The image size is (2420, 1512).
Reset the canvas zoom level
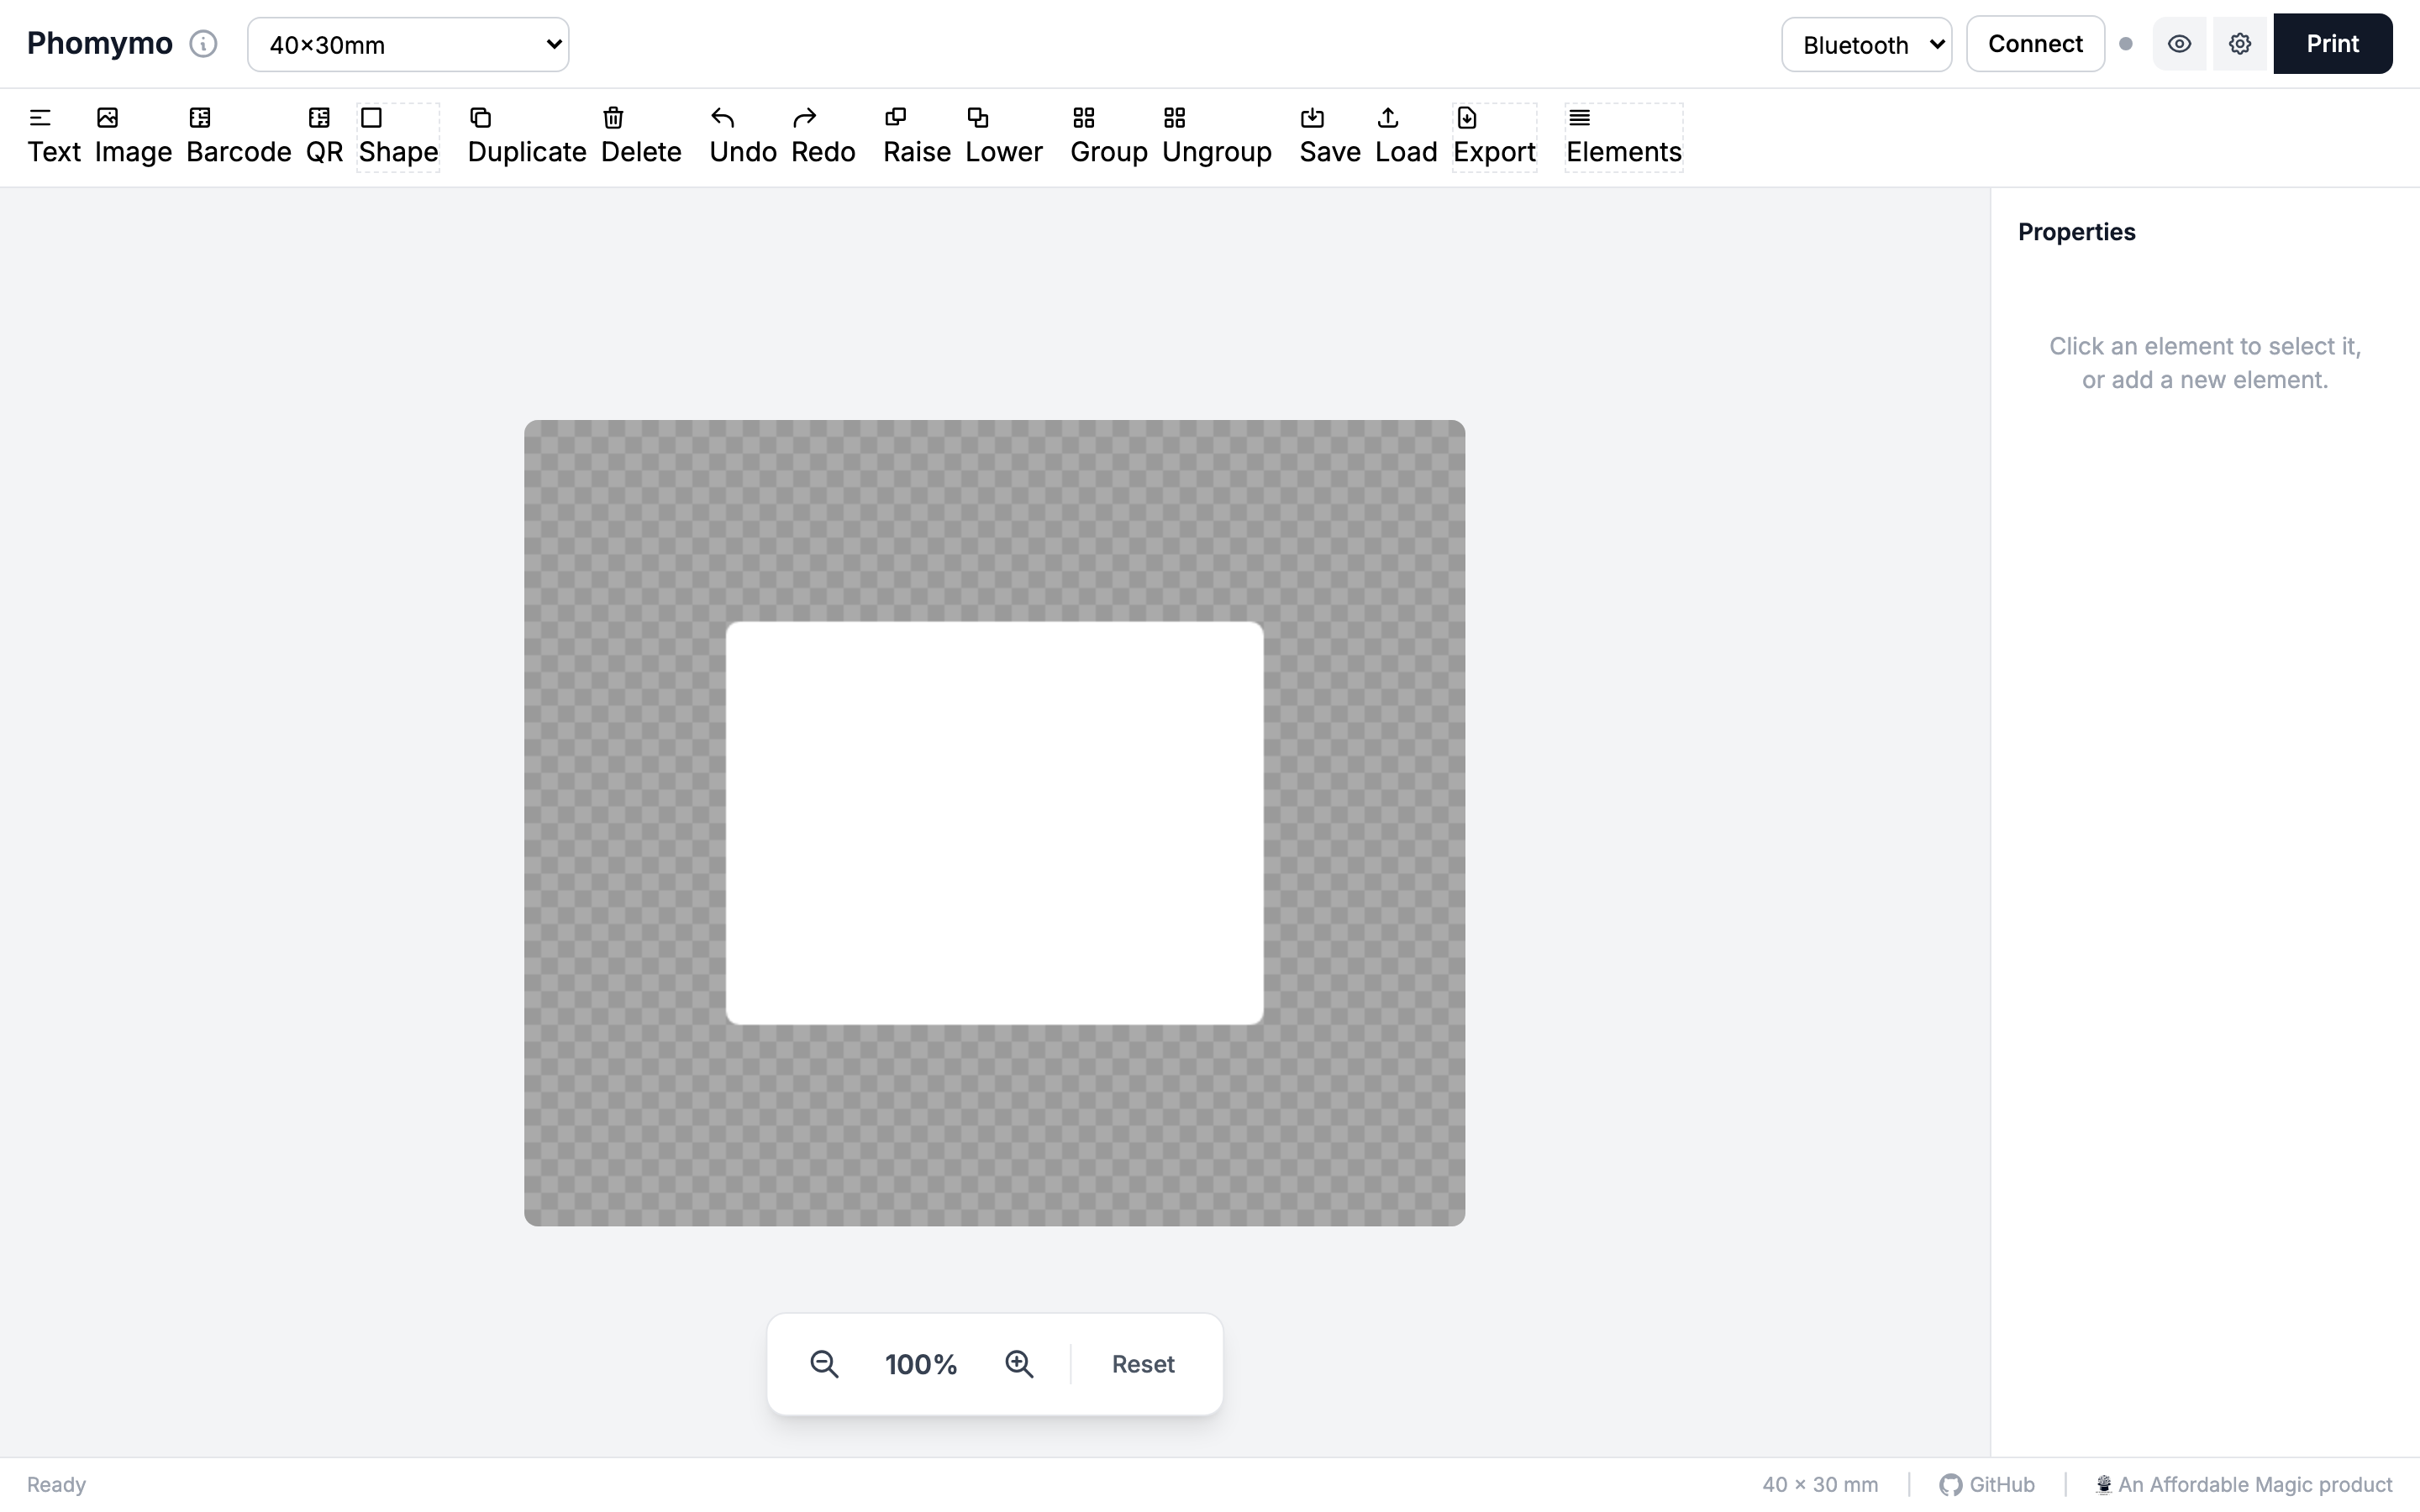click(1141, 1363)
